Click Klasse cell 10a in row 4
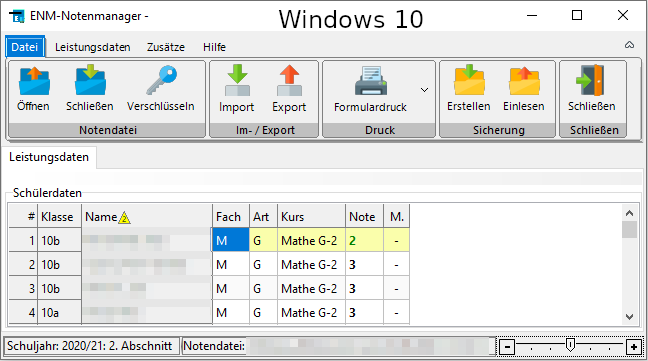648x361 pixels. [x=60, y=313]
